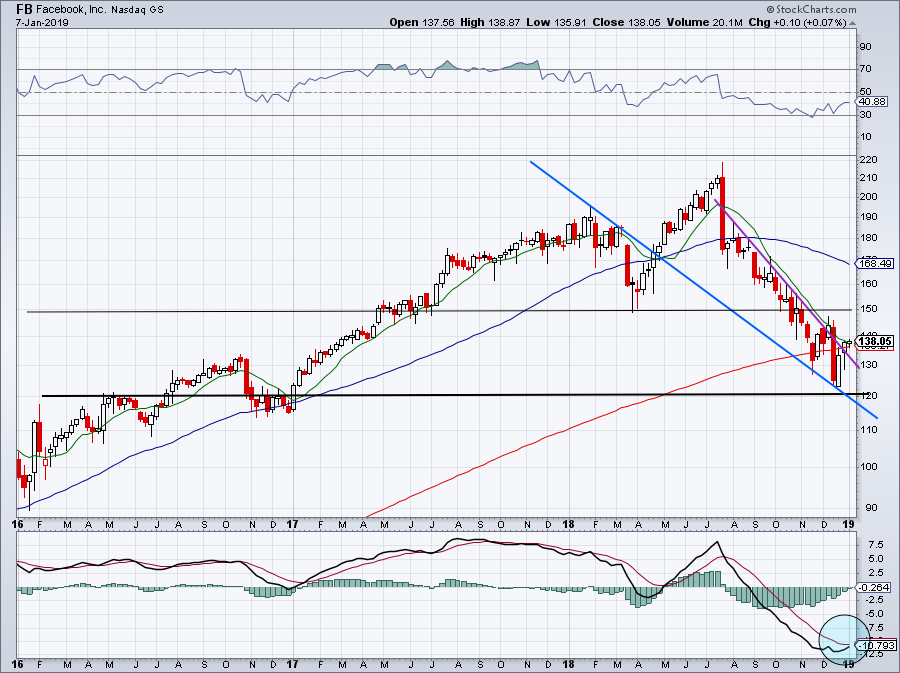Image resolution: width=900 pixels, height=673 pixels.
Task: Select the purple downtrend line
Action: (786, 283)
